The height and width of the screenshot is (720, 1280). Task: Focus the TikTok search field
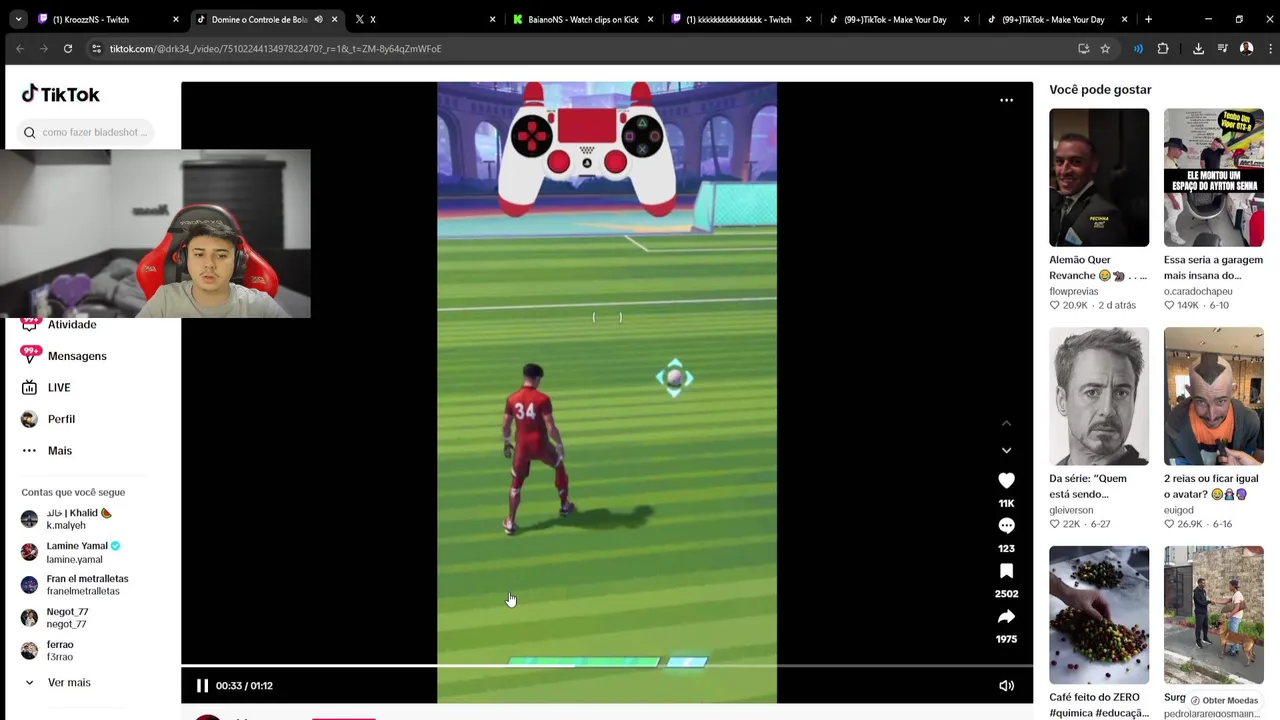click(x=86, y=132)
